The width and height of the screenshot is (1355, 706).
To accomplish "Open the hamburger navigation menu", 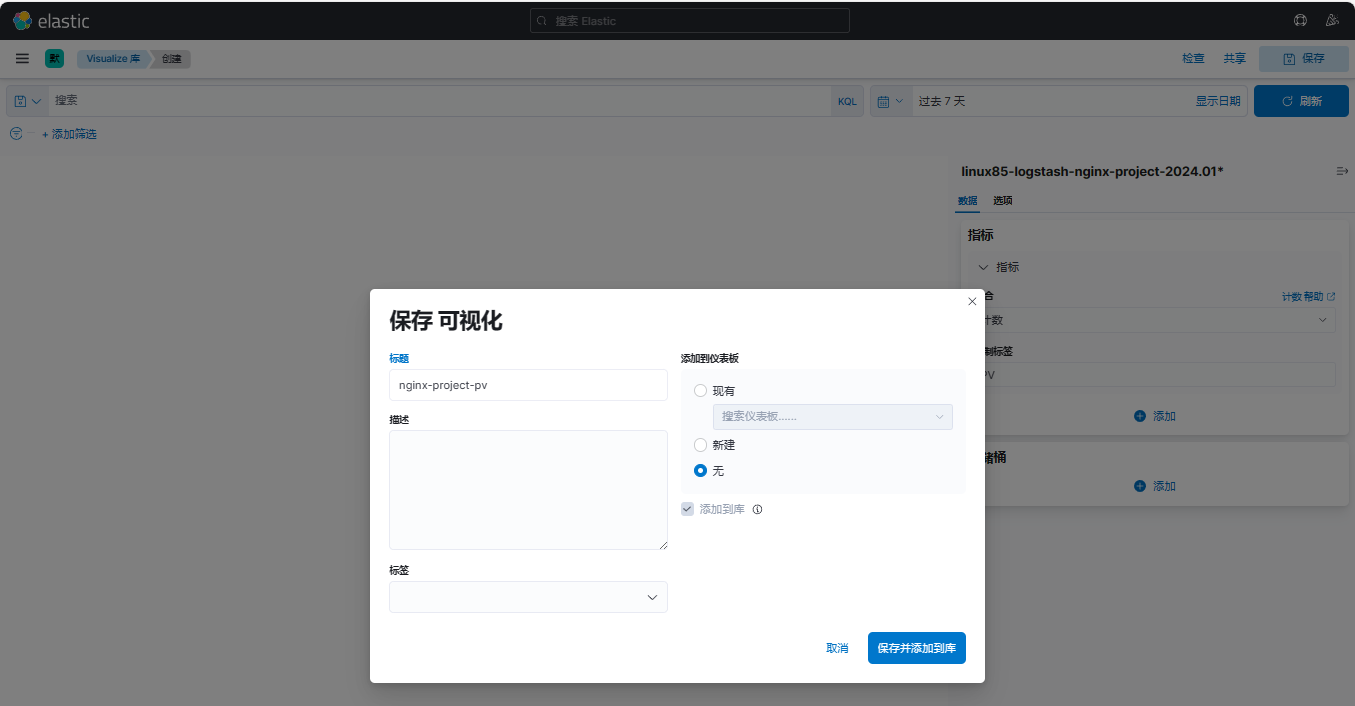I will coord(22,59).
